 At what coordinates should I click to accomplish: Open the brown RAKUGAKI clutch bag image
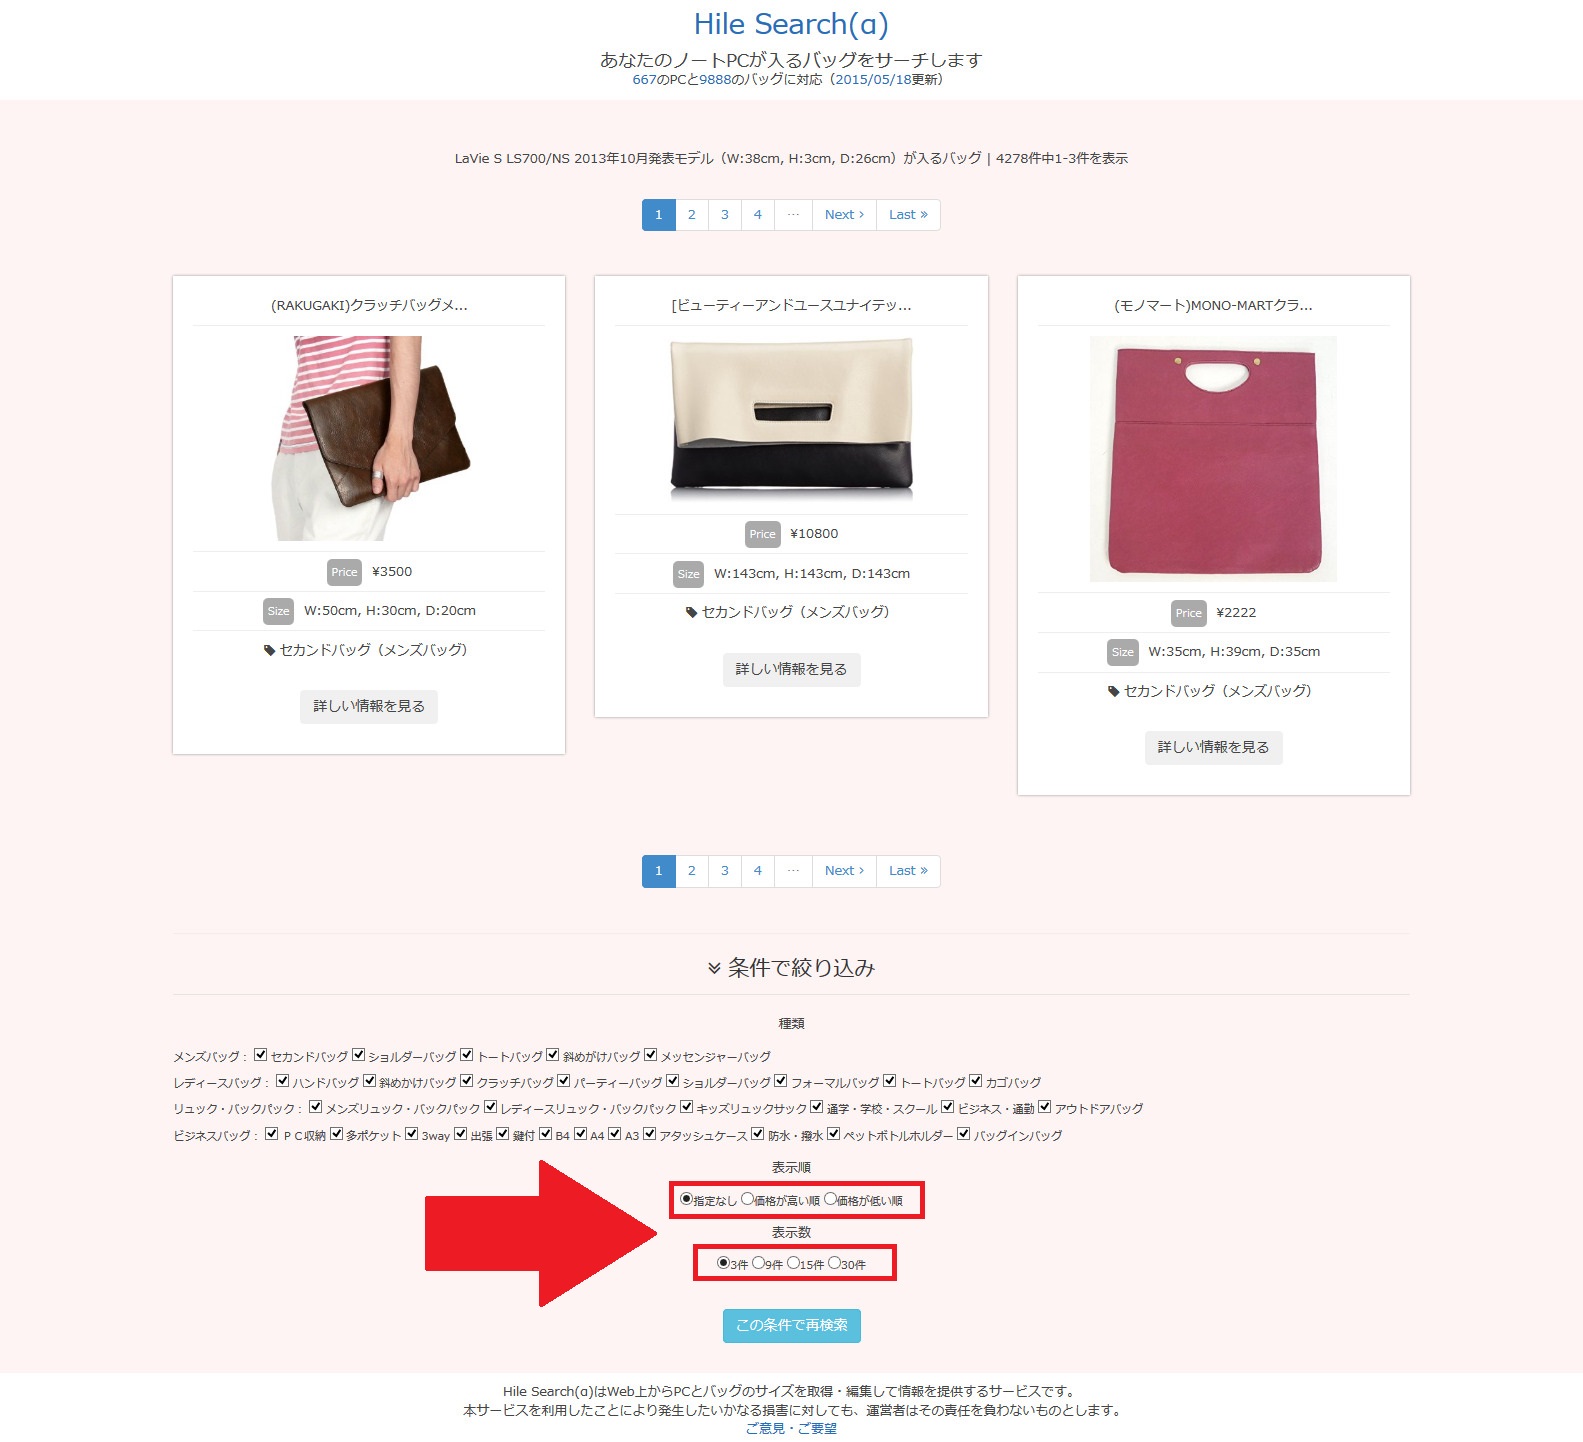[x=369, y=438]
